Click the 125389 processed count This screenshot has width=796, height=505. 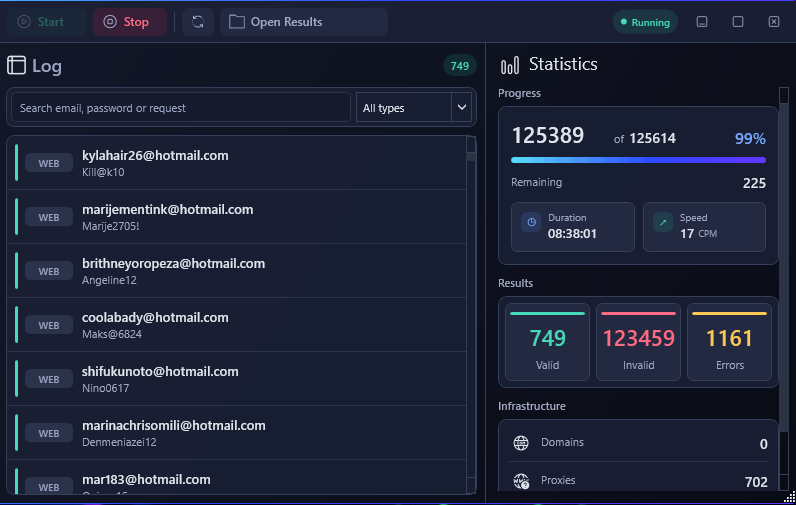click(548, 136)
